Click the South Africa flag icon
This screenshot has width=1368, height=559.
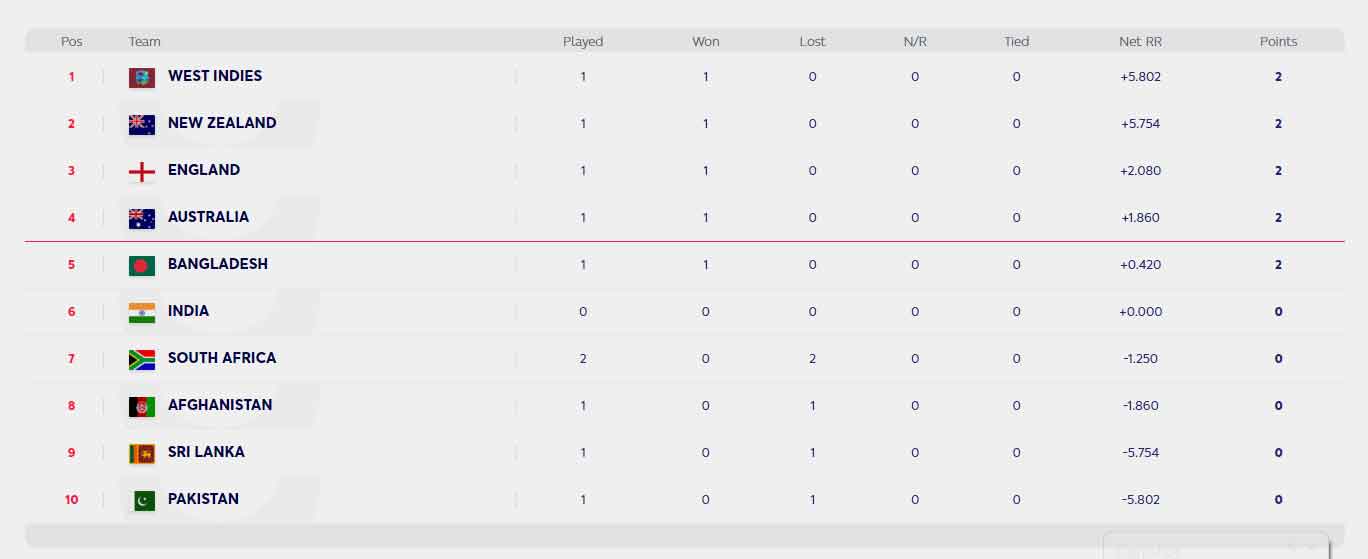pos(142,359)
